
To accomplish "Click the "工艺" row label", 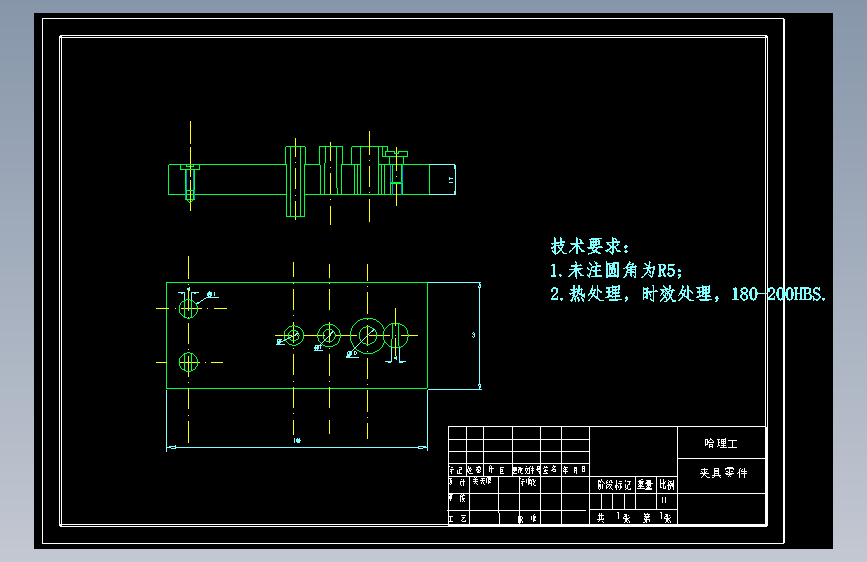I will click(x=457, y=518).
